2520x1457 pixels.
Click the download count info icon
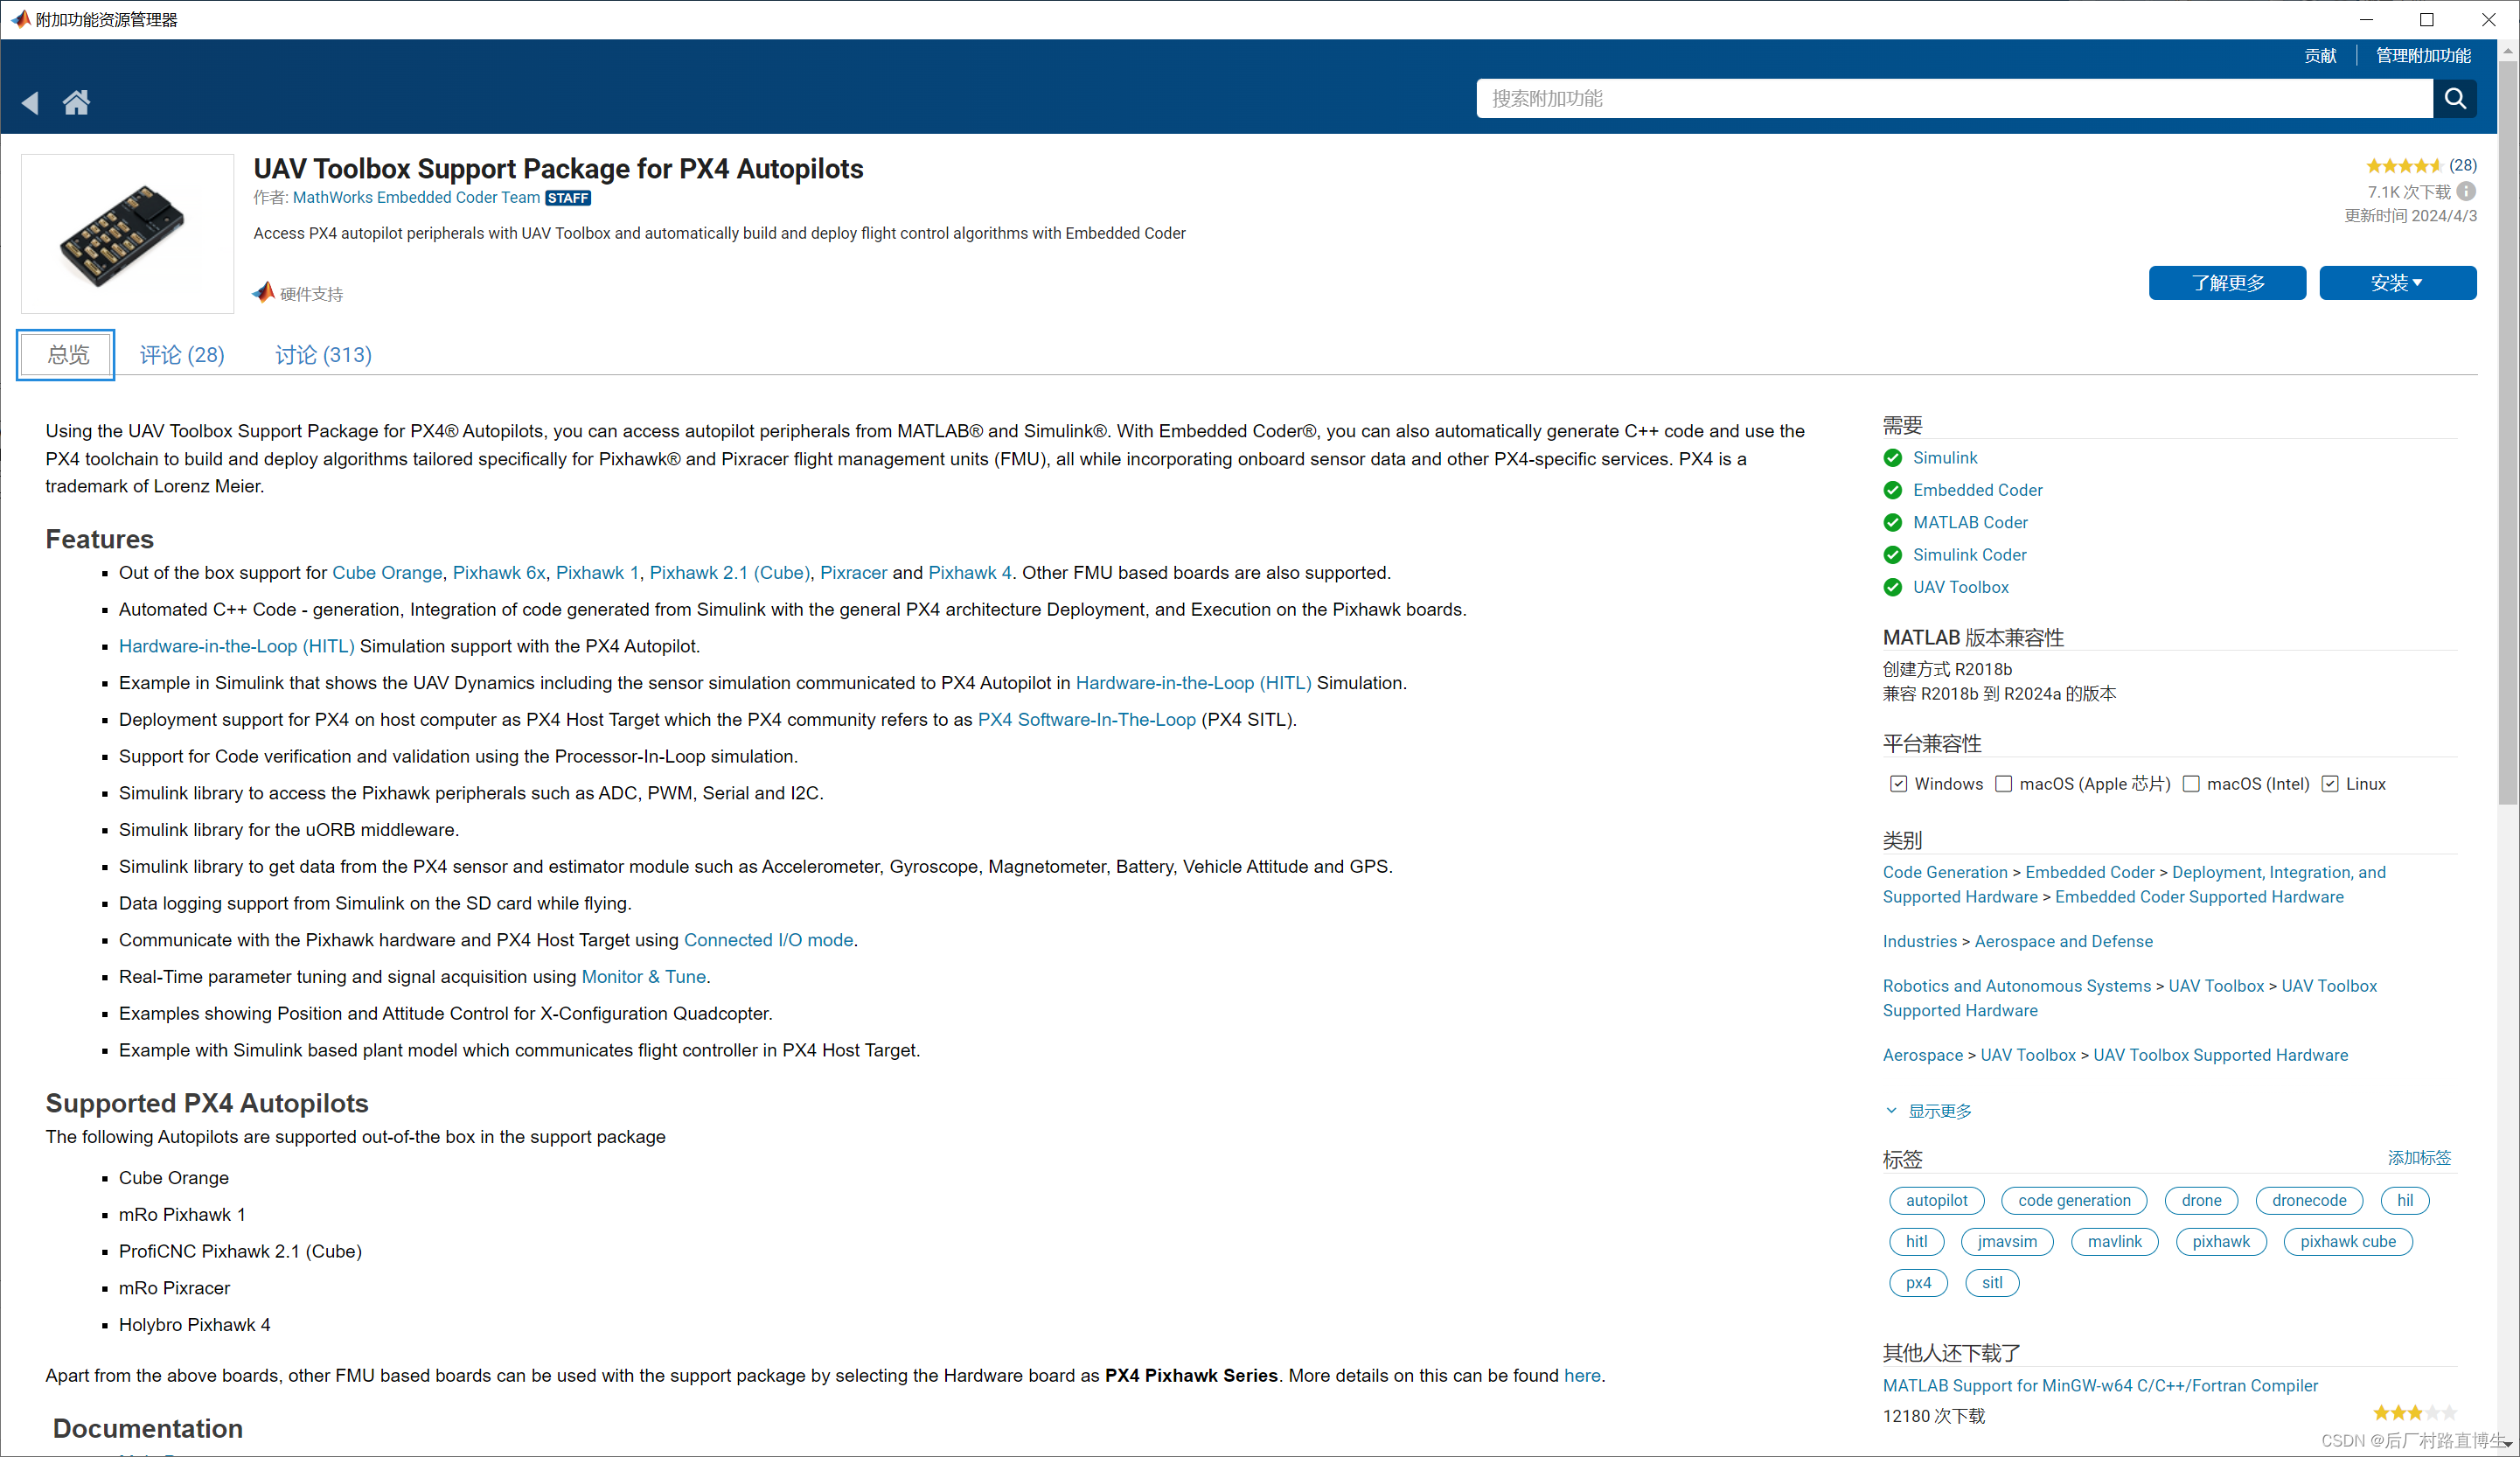(x=2466, y=191)
